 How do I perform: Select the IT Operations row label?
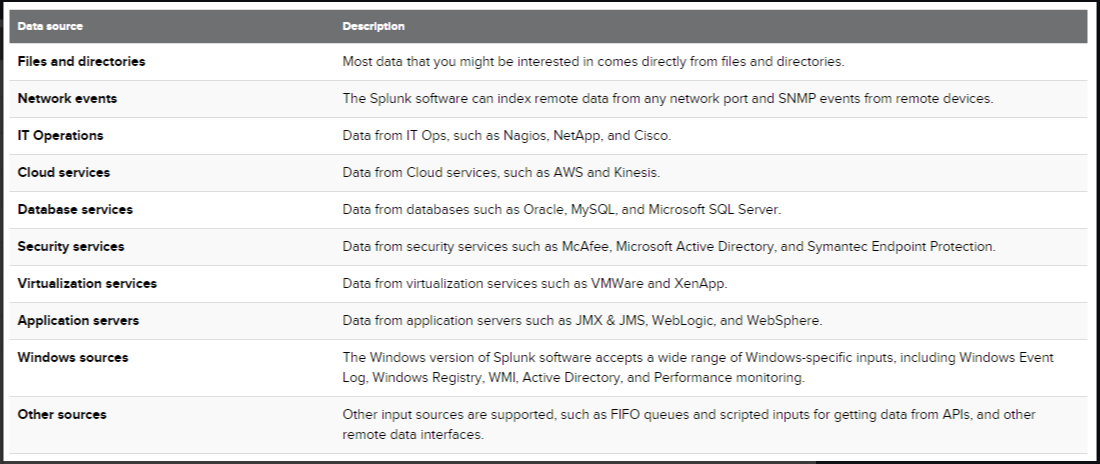click(x=60, y=136)
